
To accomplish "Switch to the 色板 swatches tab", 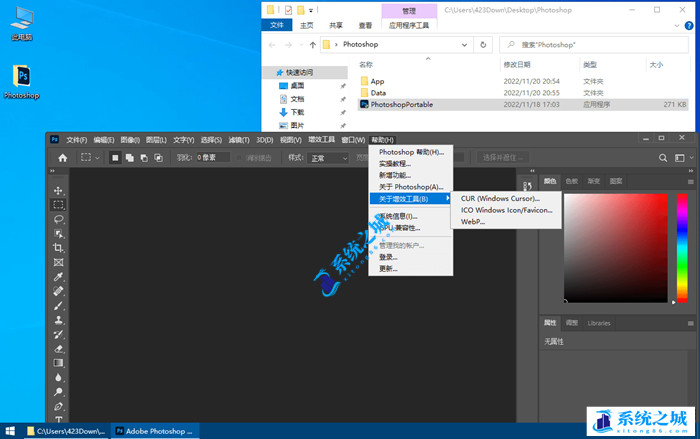I will 571,181.
